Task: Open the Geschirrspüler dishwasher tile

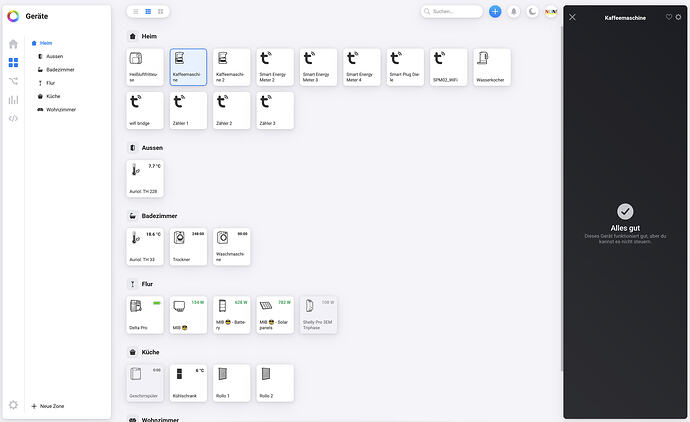Action: (x=145, y=383)
